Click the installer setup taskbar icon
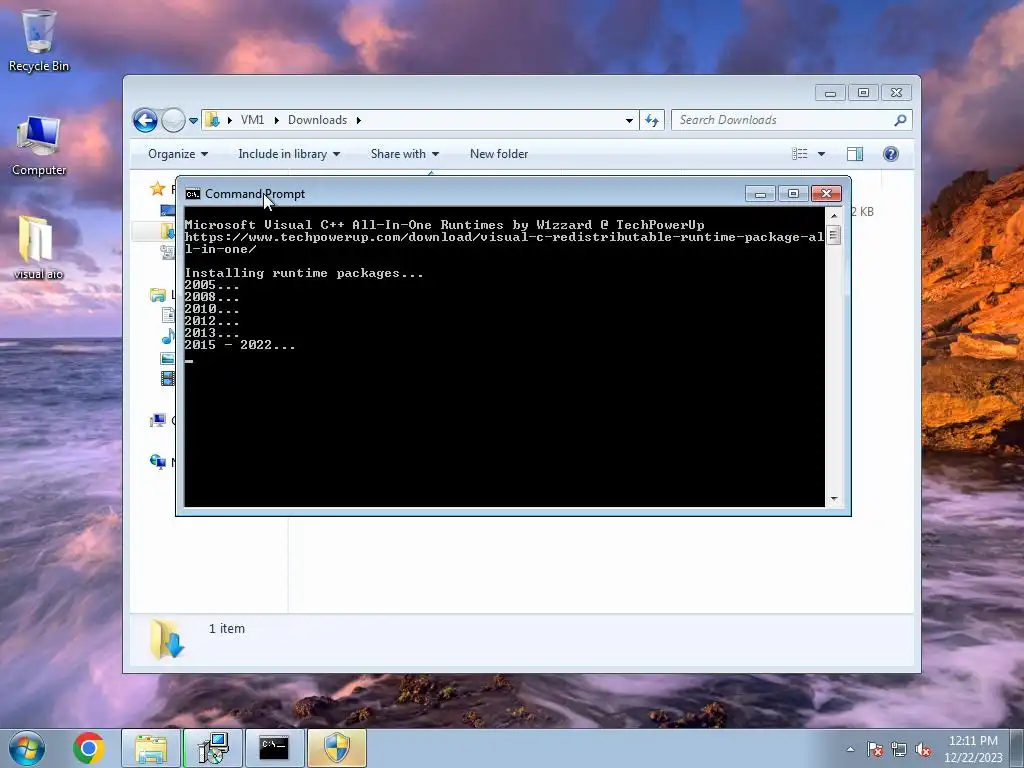This screenshot has width=1024, height=768. (213, 748)
